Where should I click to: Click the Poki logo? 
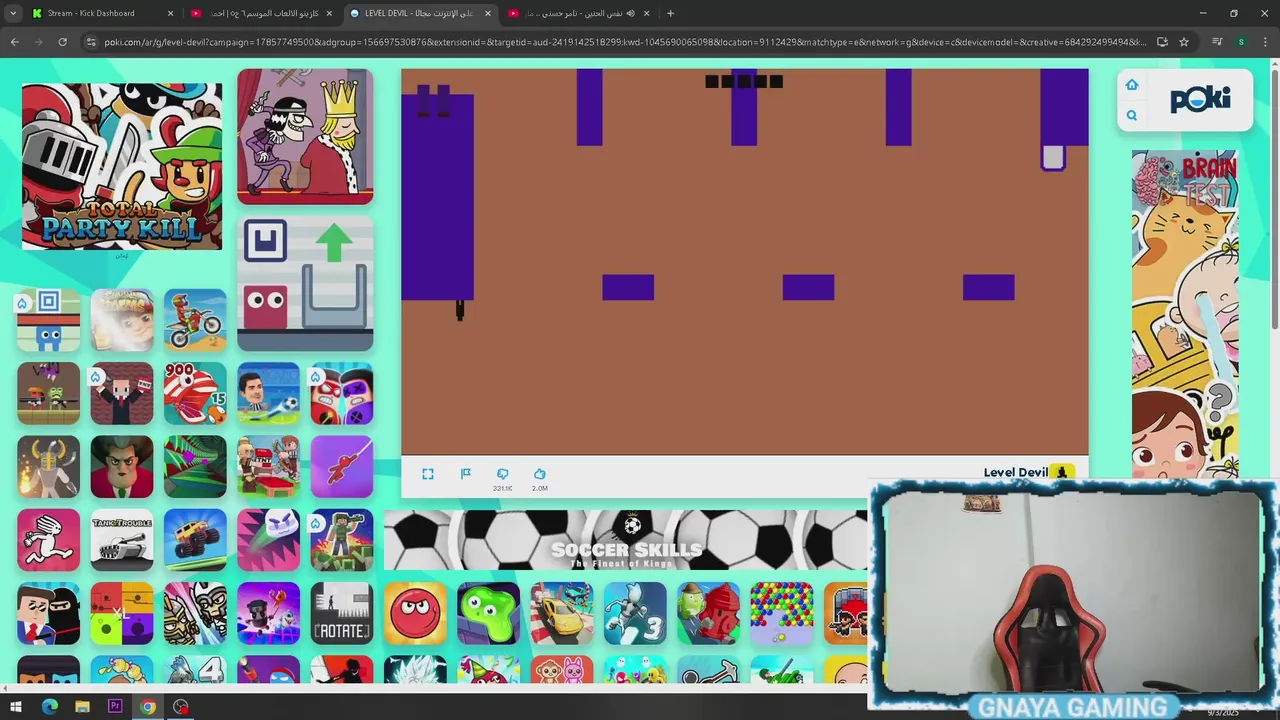tap(1200, 99)
